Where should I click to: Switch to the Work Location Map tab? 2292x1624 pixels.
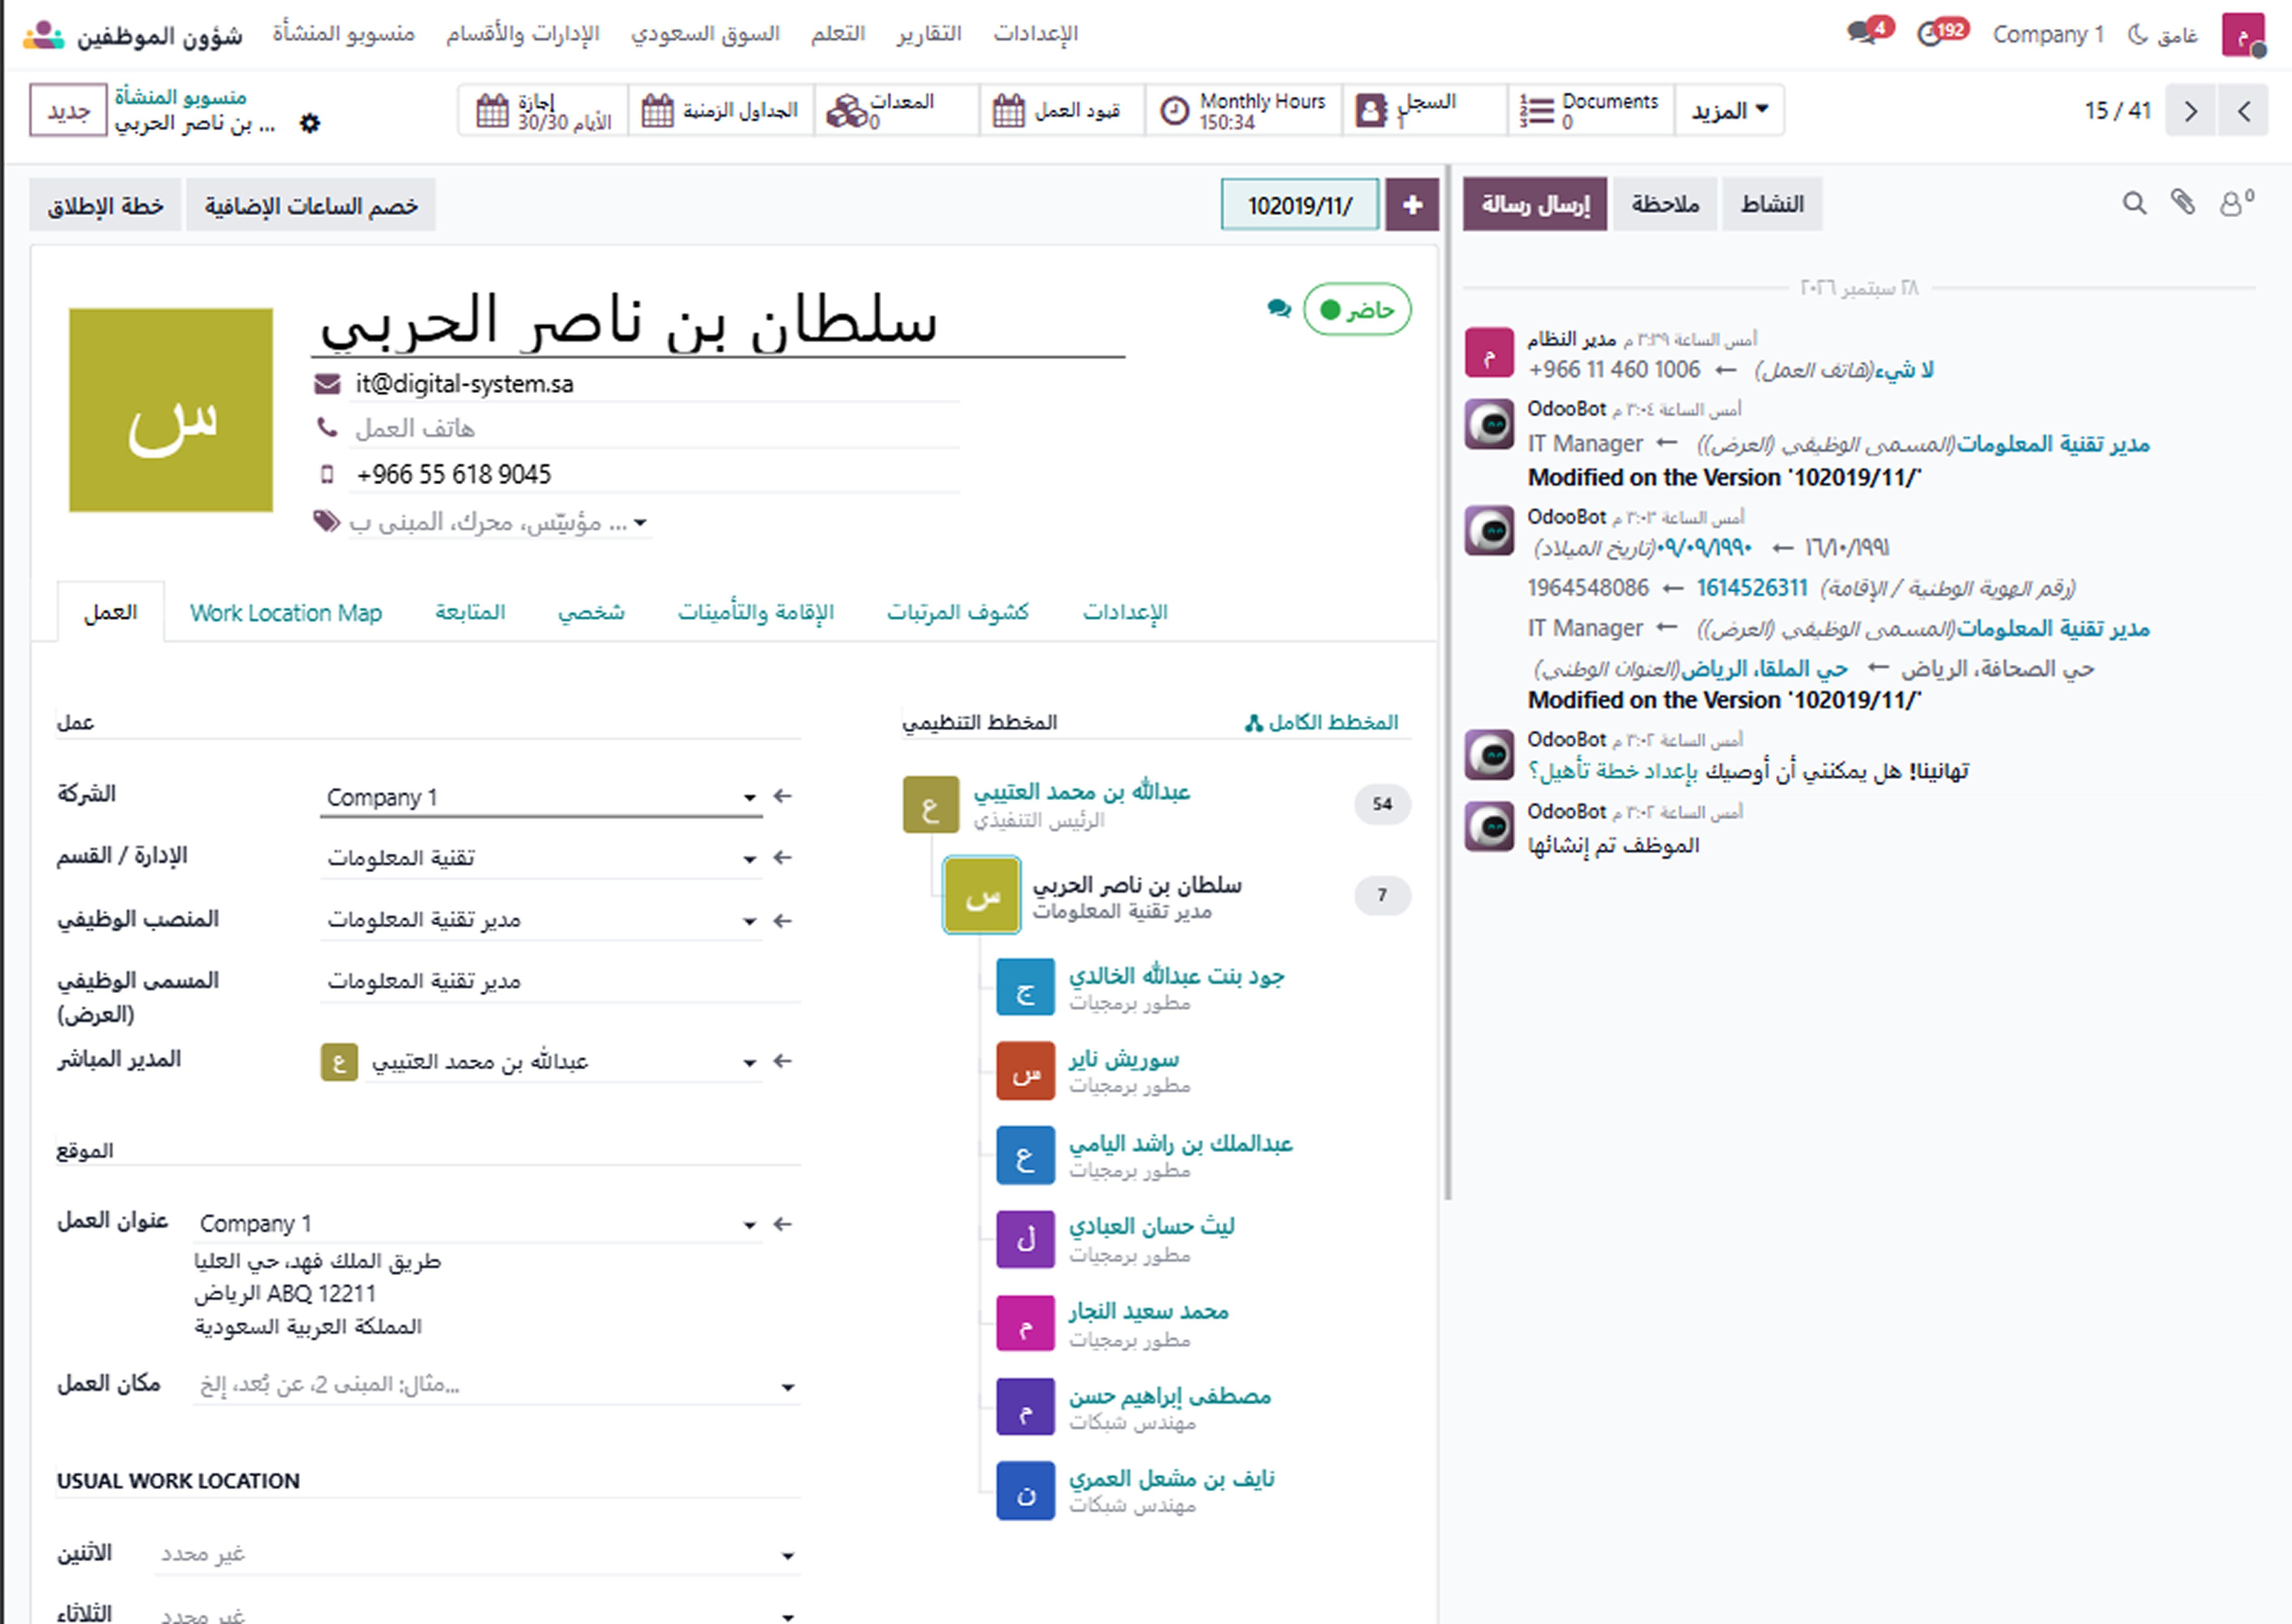[286, 613]
